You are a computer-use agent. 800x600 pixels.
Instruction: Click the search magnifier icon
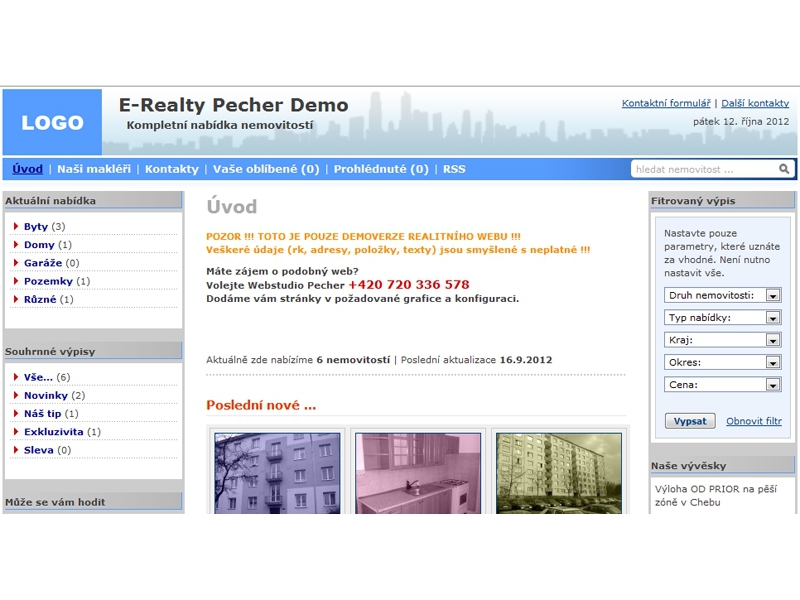click(785, 169)
